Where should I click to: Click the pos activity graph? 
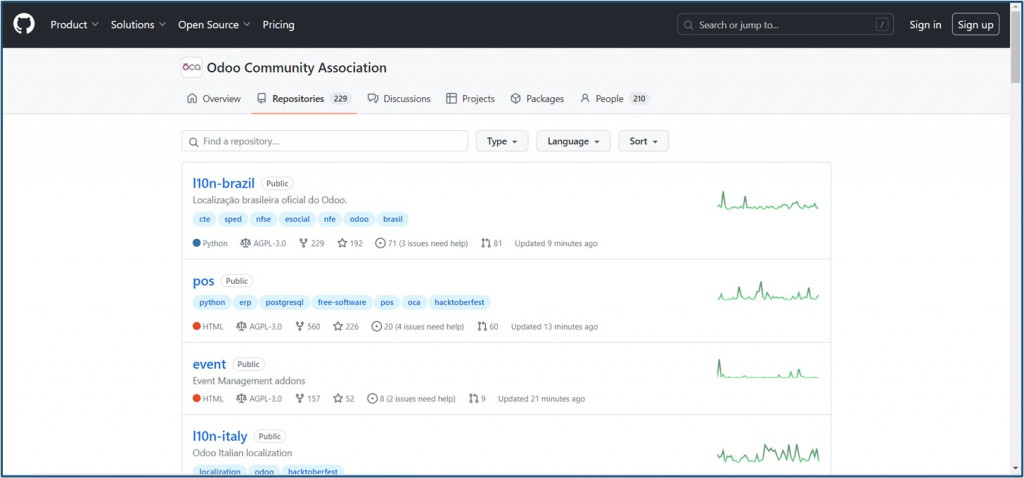(x=767, y=291)
